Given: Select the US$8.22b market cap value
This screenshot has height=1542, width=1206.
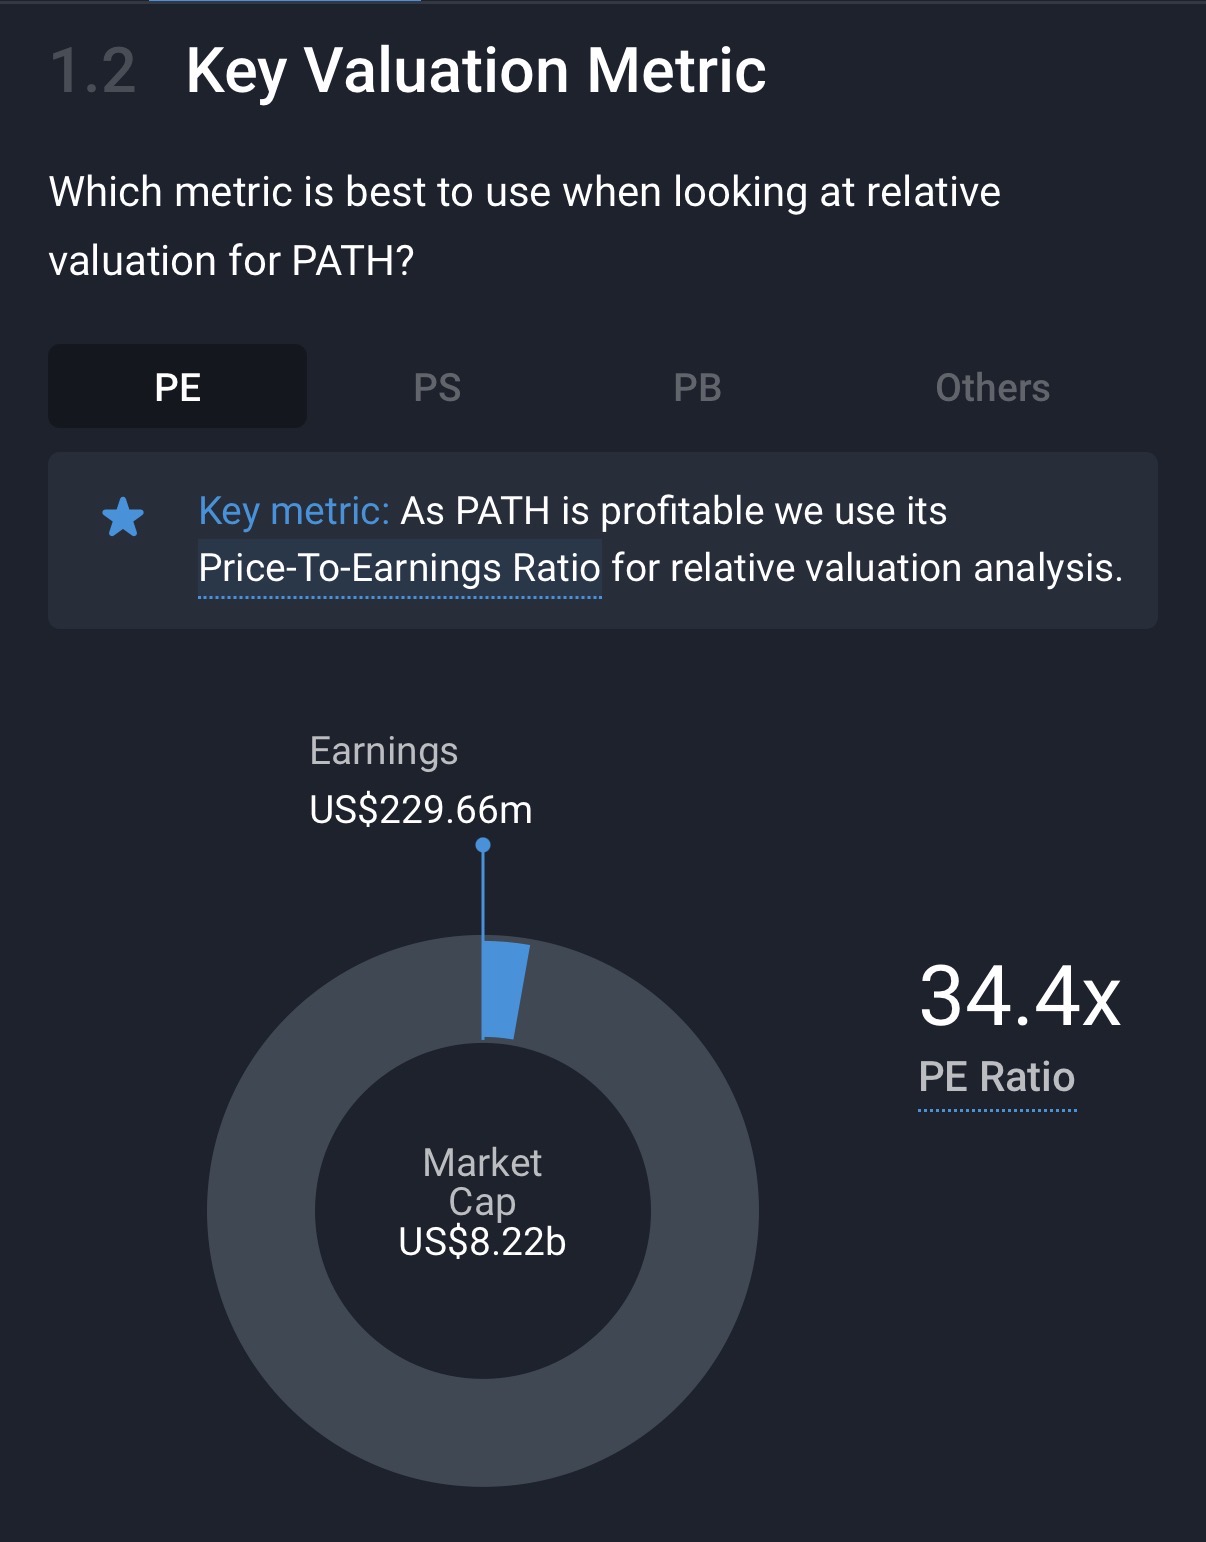Looking at the screenshot, I should point(482,1242).
